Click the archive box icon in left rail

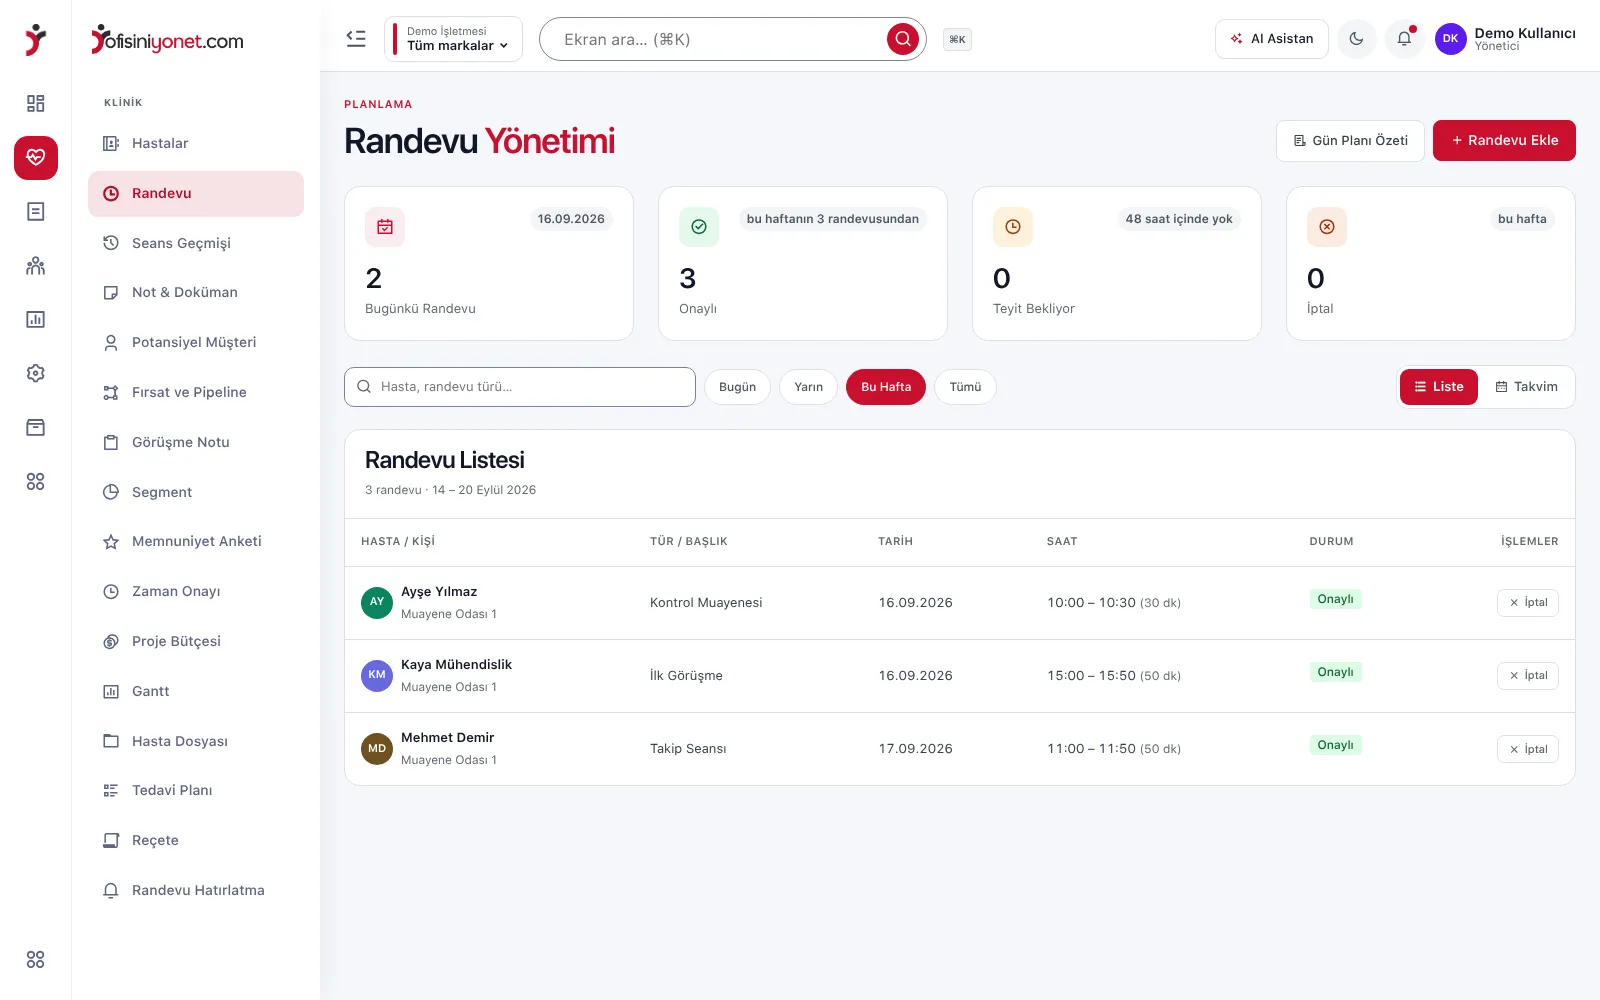click(x=36, y=428)
